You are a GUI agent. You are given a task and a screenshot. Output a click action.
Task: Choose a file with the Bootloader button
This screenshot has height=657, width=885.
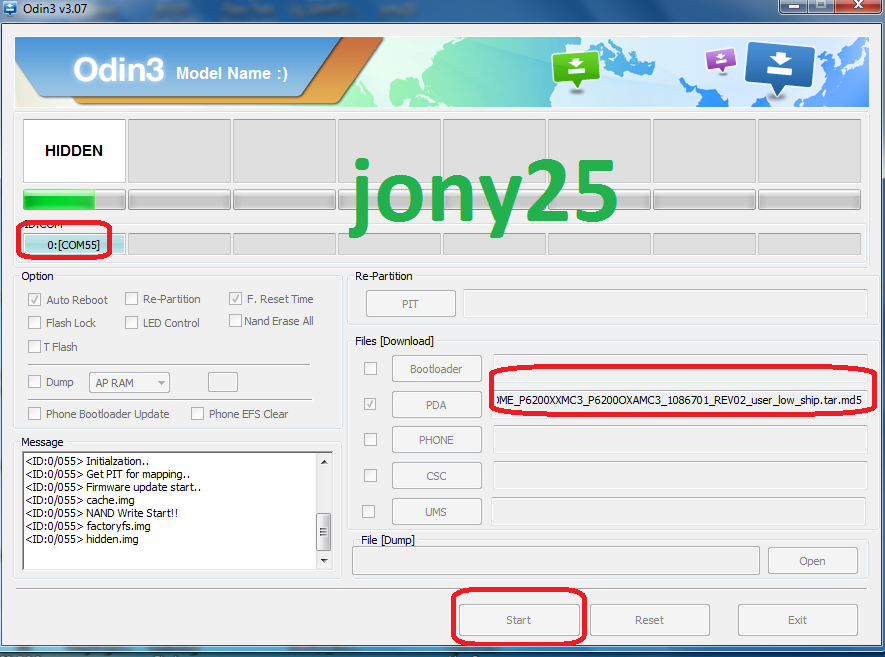point(436,369)
